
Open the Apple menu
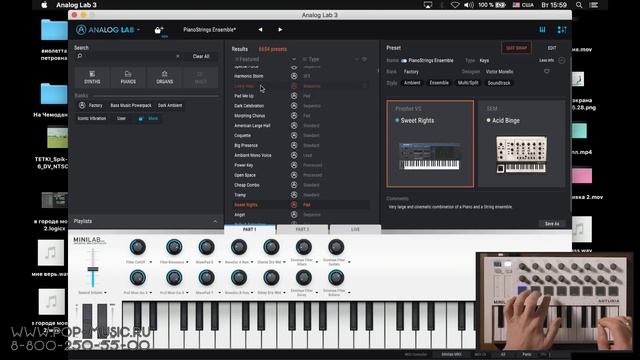(44, 5)
